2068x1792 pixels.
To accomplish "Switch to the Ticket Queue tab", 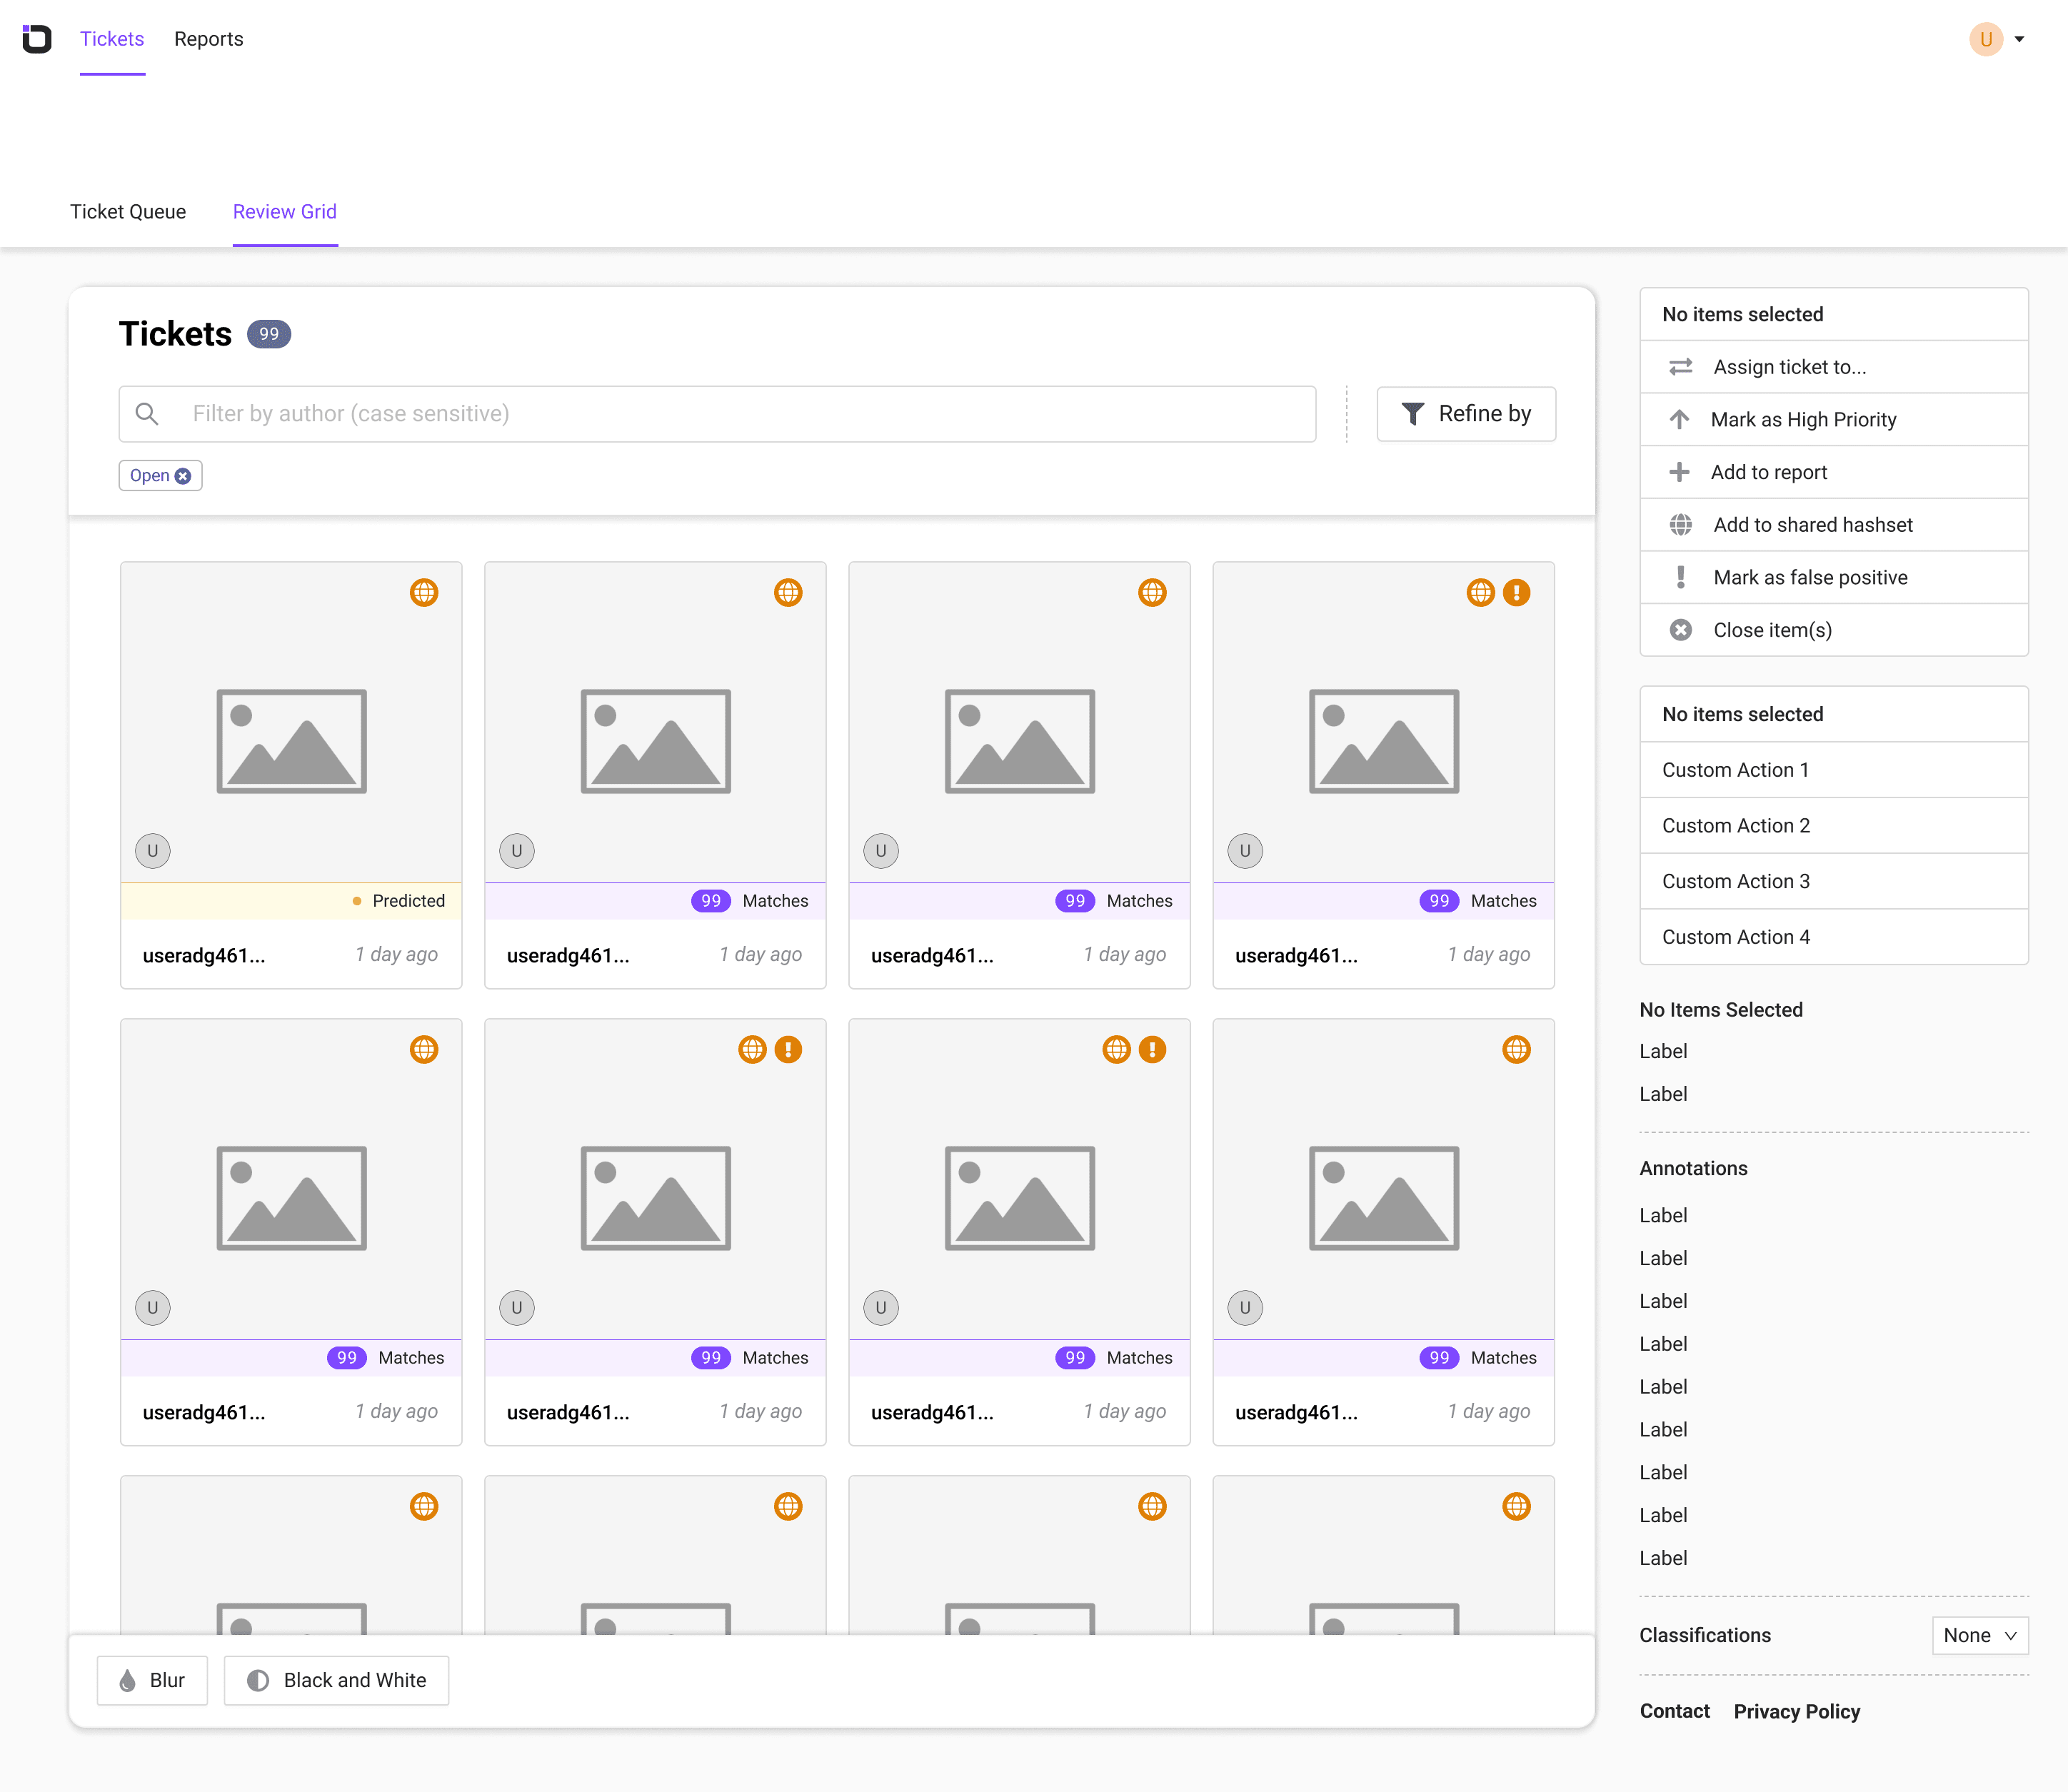I will [128, 212].
